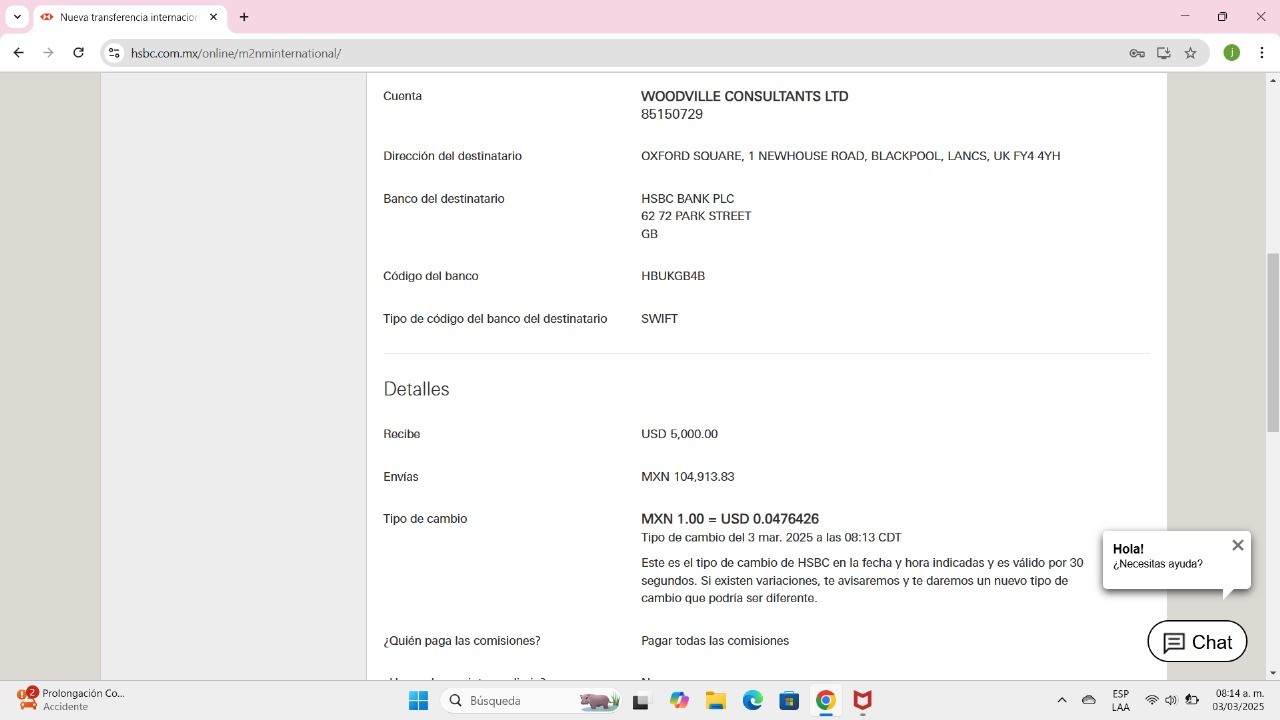Viewport: 1280px width, 720px height.
Task: Open the saved passwords key icon
Action: click(x=1137, y=53)
